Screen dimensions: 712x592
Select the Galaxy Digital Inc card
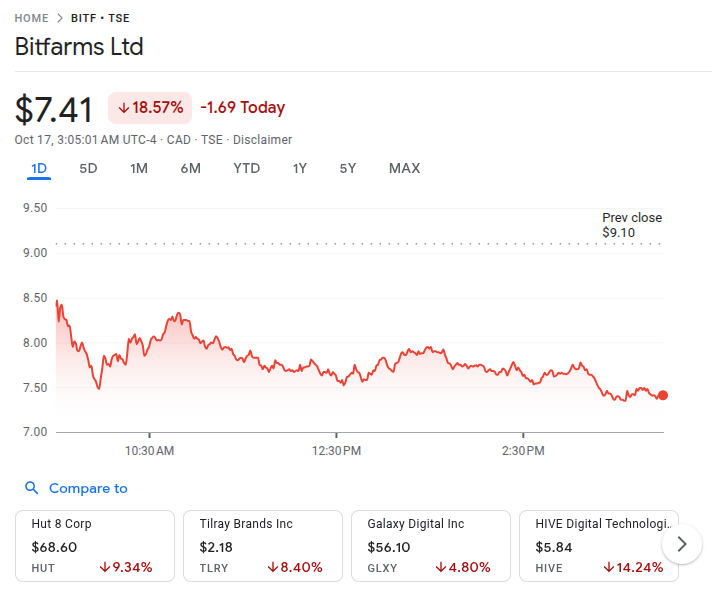[x=431, y=545]
